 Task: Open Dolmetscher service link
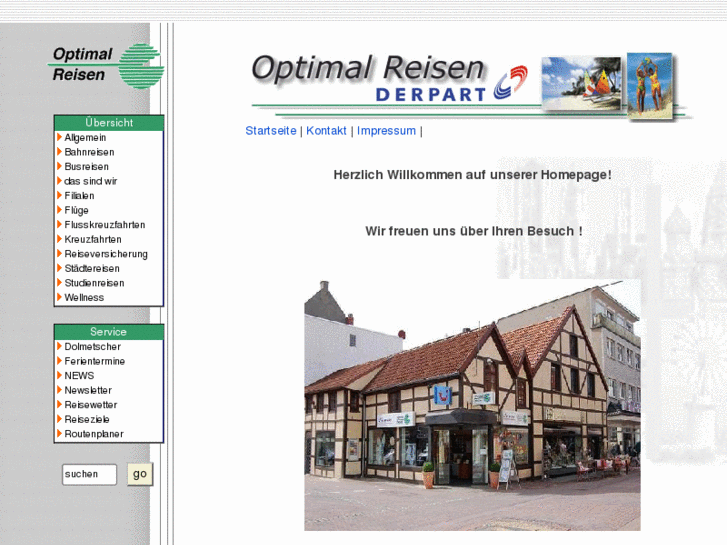coord(93,347)
